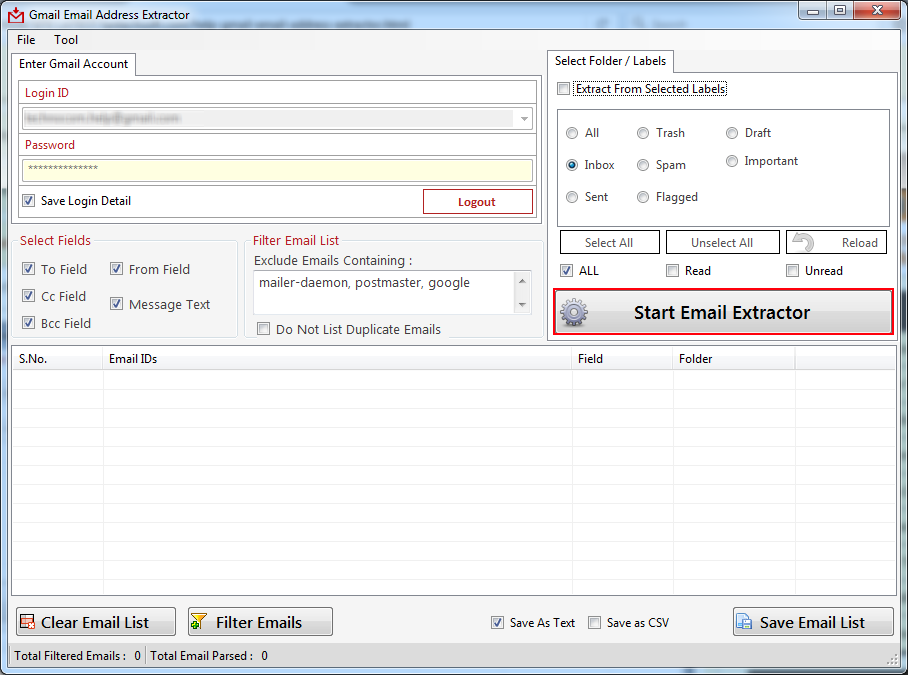Enable Save as CSV checkbox

point(594,622)
